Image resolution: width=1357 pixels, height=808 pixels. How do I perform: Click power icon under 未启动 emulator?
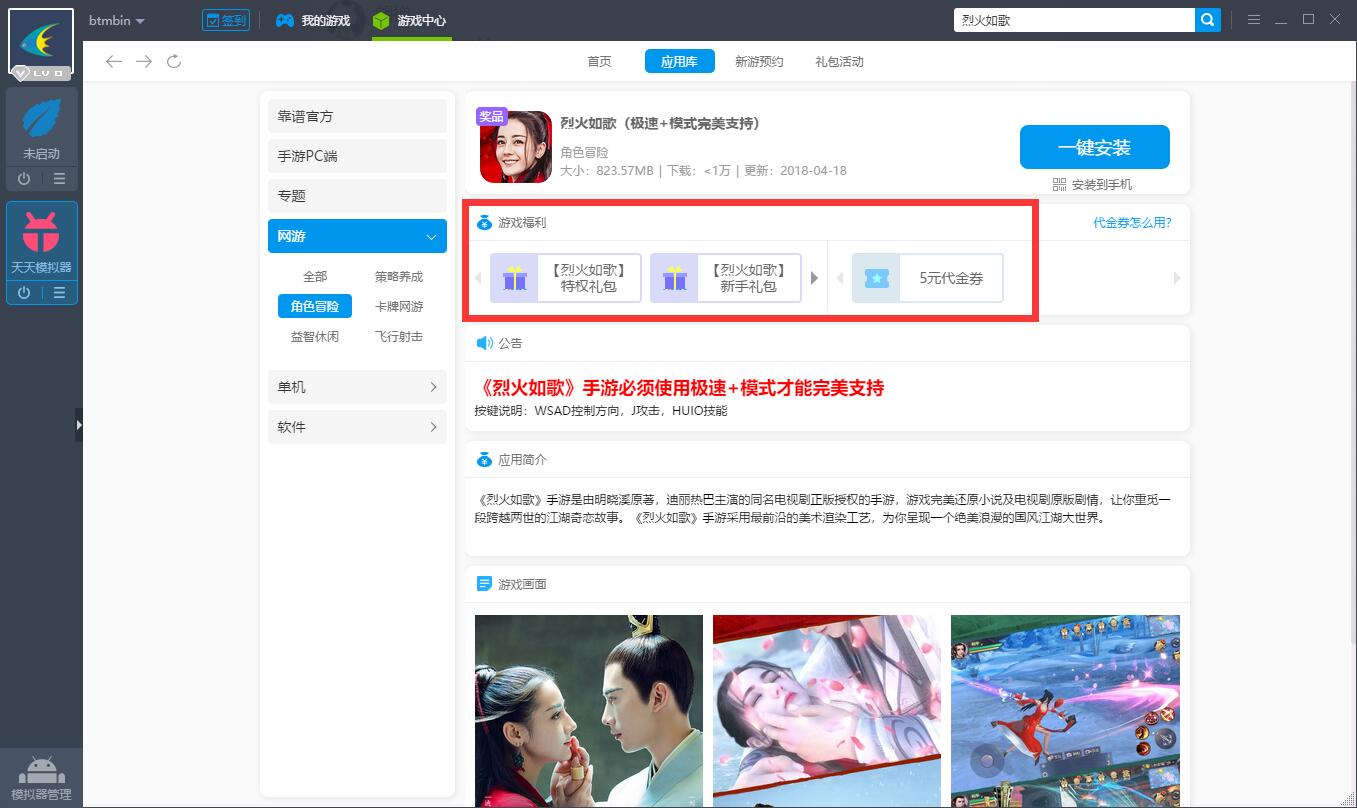coord(24,179)
